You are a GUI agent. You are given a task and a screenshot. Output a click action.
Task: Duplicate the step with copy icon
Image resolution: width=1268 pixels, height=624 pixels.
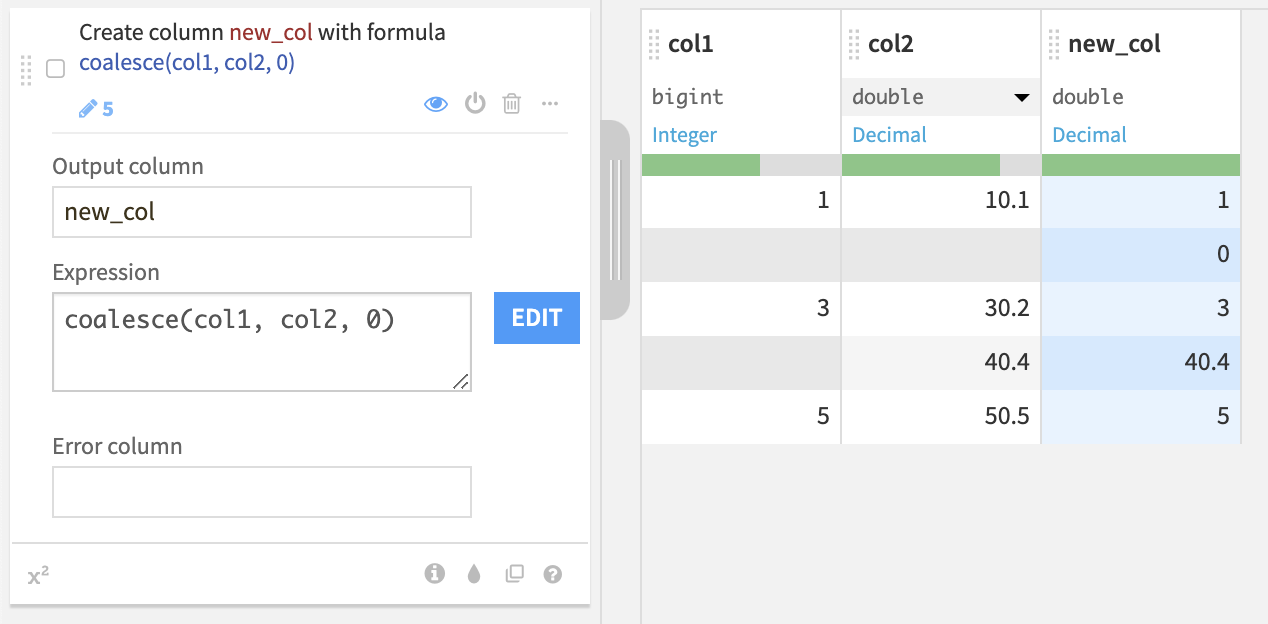(514, 574)
